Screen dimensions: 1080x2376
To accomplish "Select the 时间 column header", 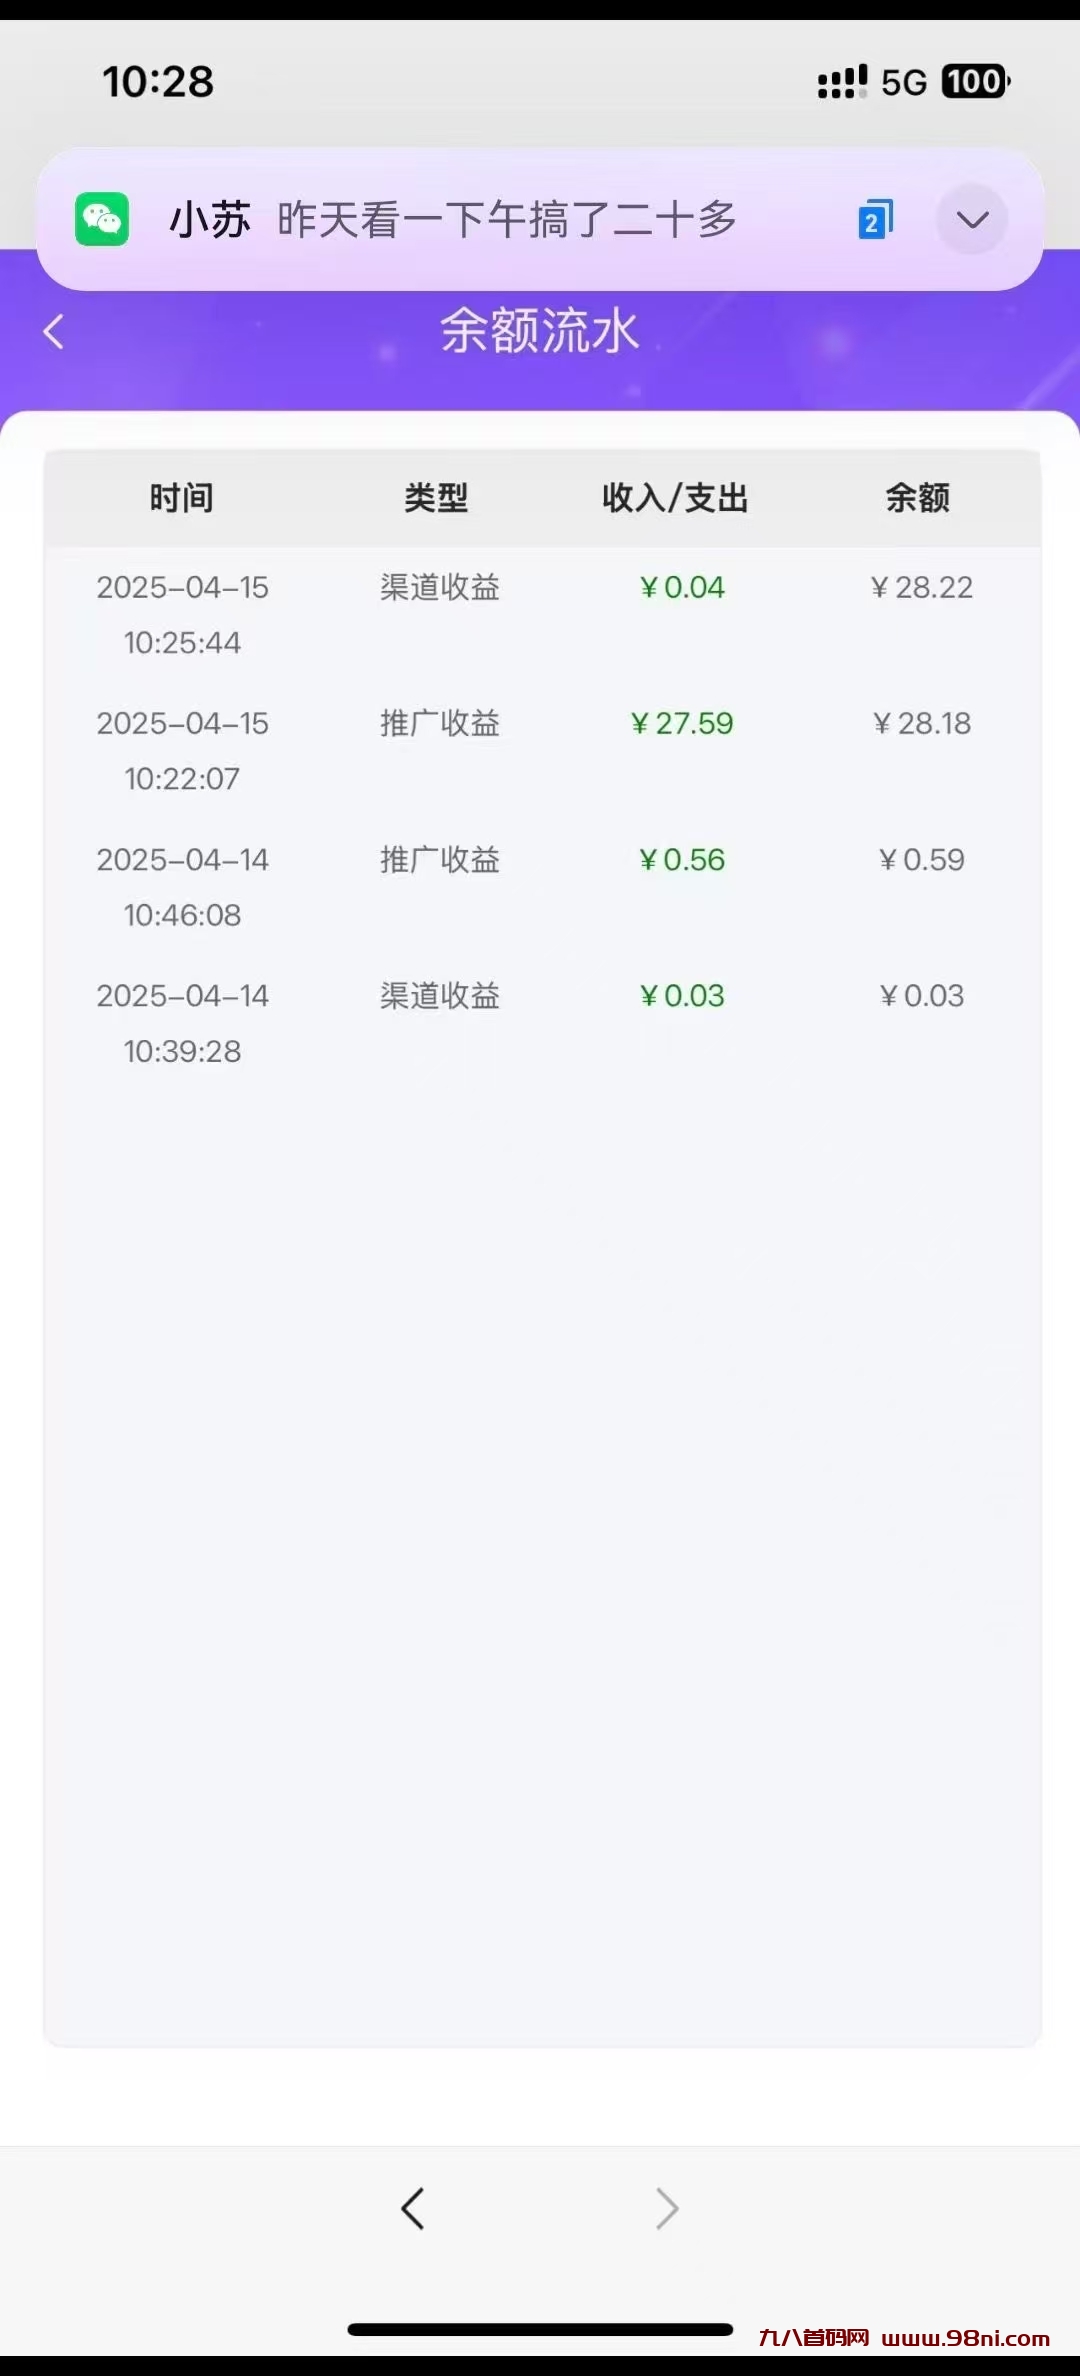I will [x=181, y=497].
